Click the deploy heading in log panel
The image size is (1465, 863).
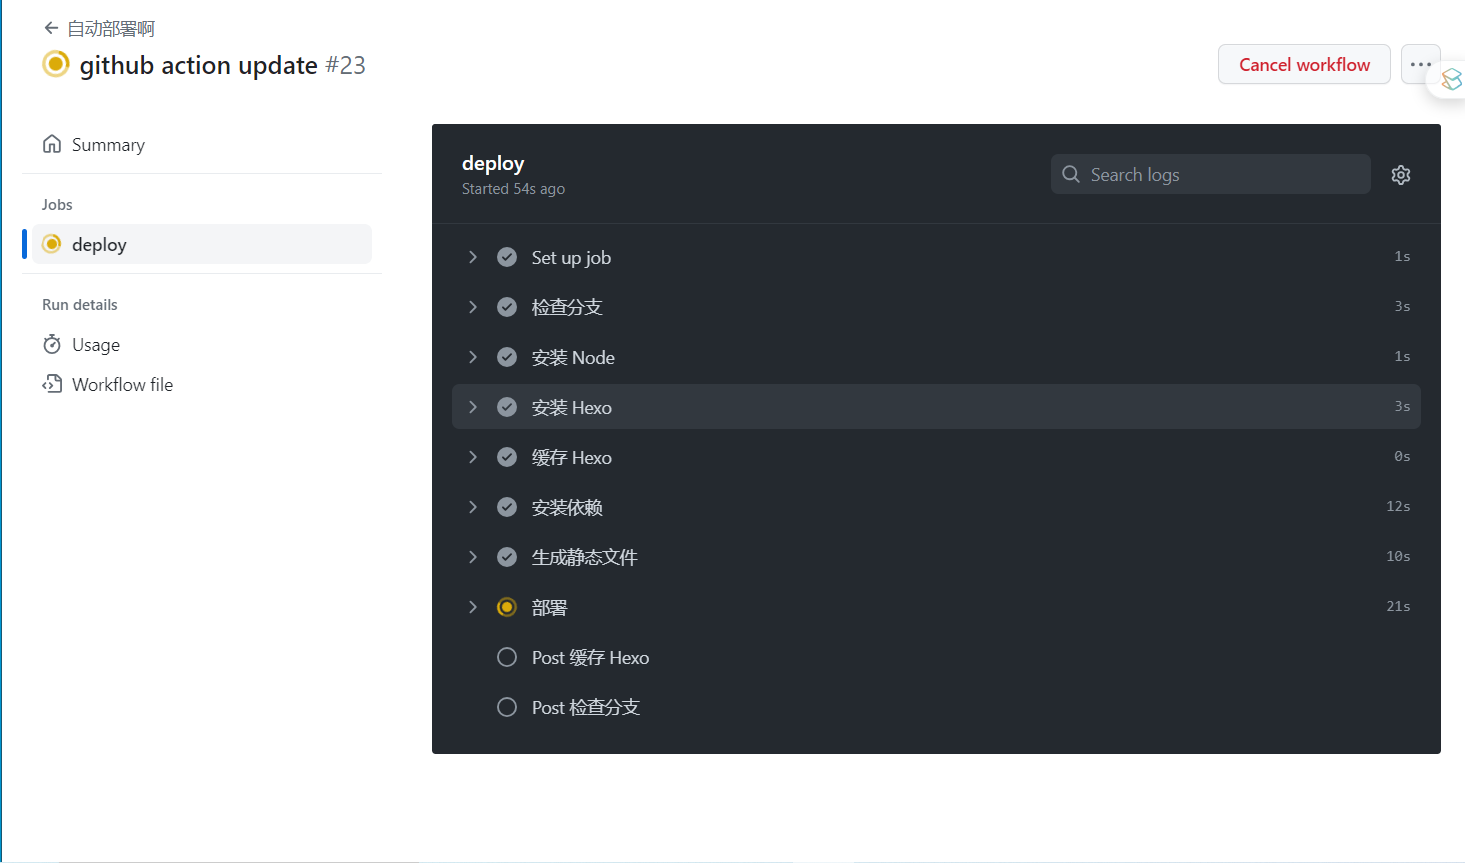pos(493,163)
